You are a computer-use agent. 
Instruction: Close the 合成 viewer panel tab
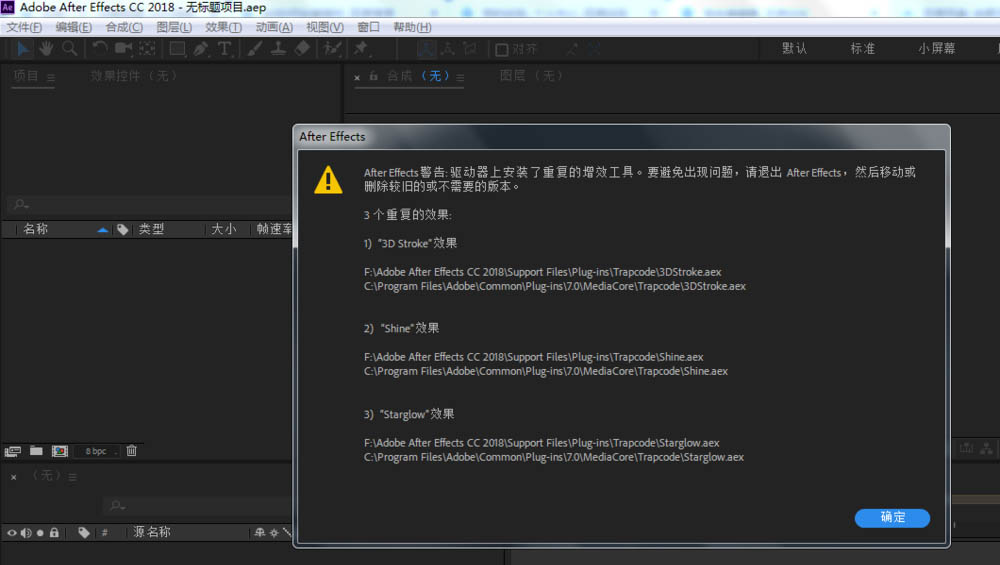coord(357,77)
